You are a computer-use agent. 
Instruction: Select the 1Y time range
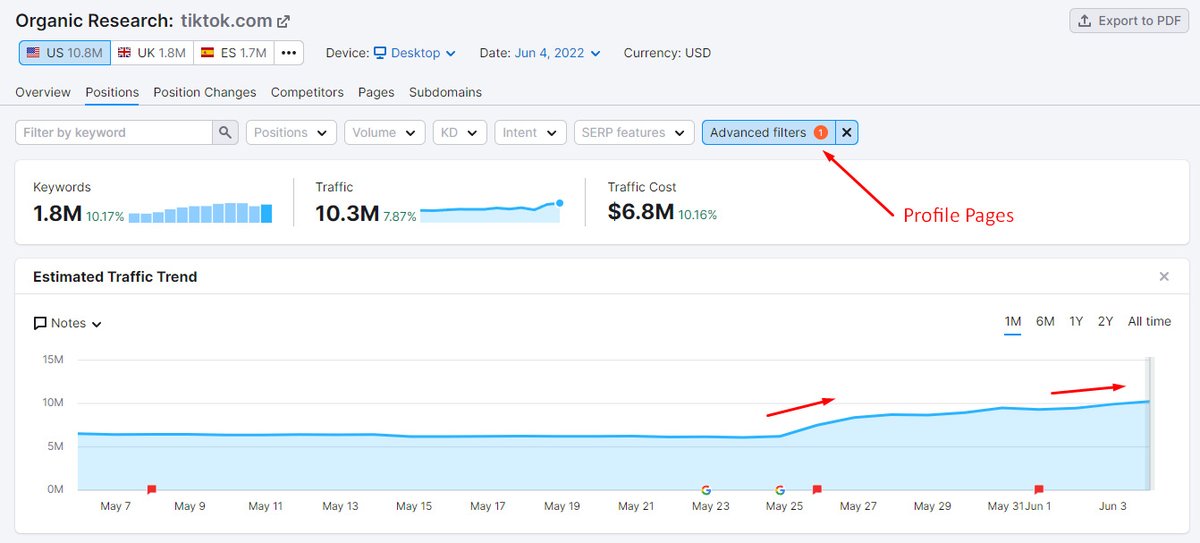1076,321
